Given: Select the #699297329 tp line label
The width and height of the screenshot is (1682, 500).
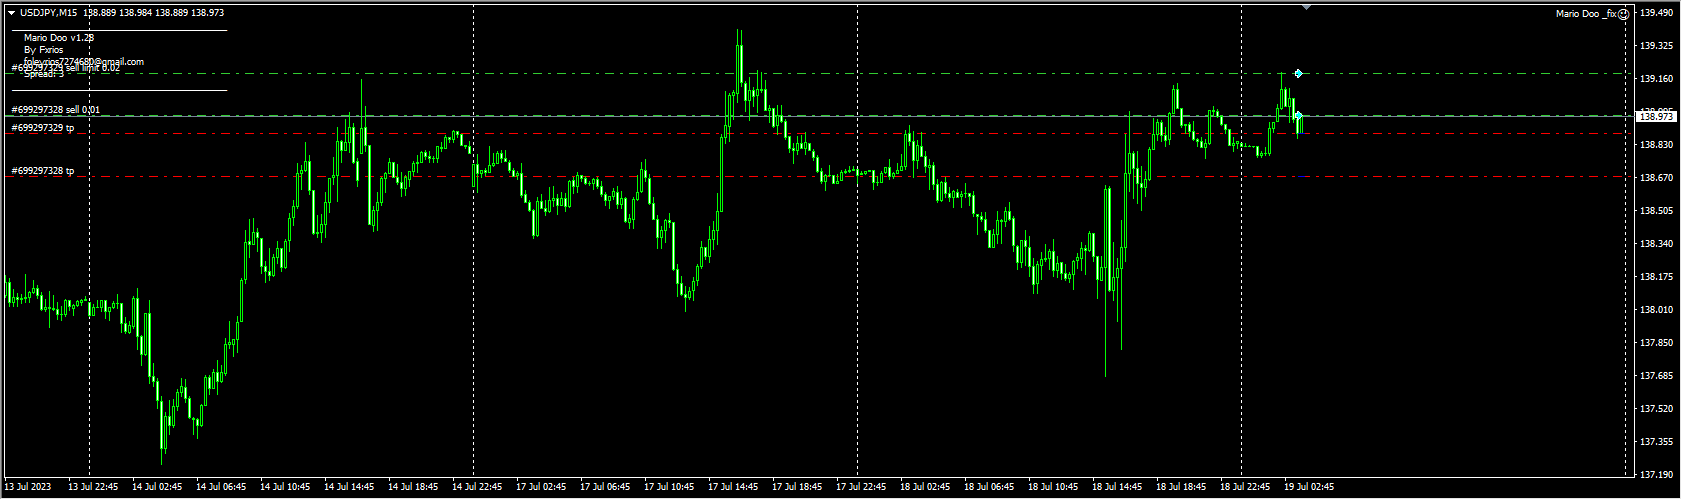Looking at the screenshot, I should click(x=43, y=128).
